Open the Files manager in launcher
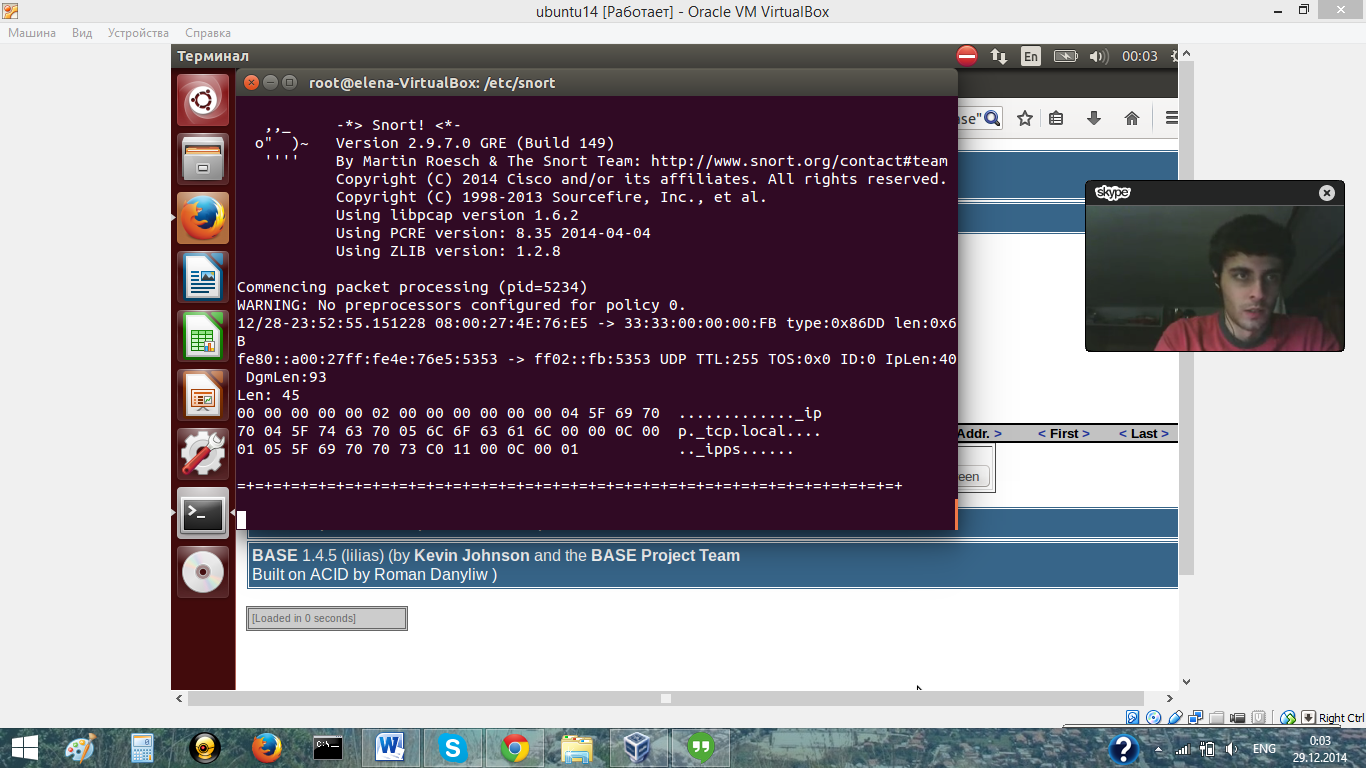This screenshot has width=1366, height=768. click(x=203, y=158)
